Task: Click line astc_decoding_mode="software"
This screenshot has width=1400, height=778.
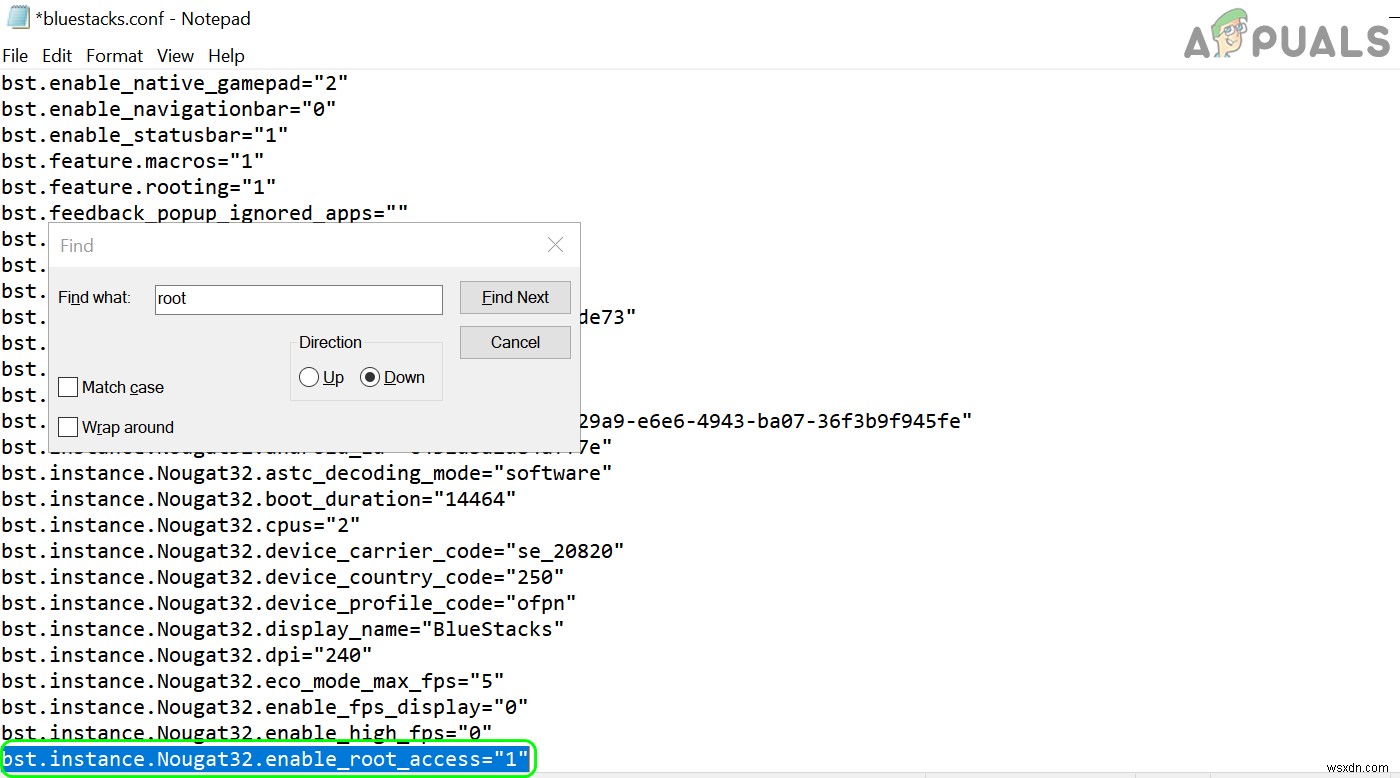Action: (x=307, y=473)
